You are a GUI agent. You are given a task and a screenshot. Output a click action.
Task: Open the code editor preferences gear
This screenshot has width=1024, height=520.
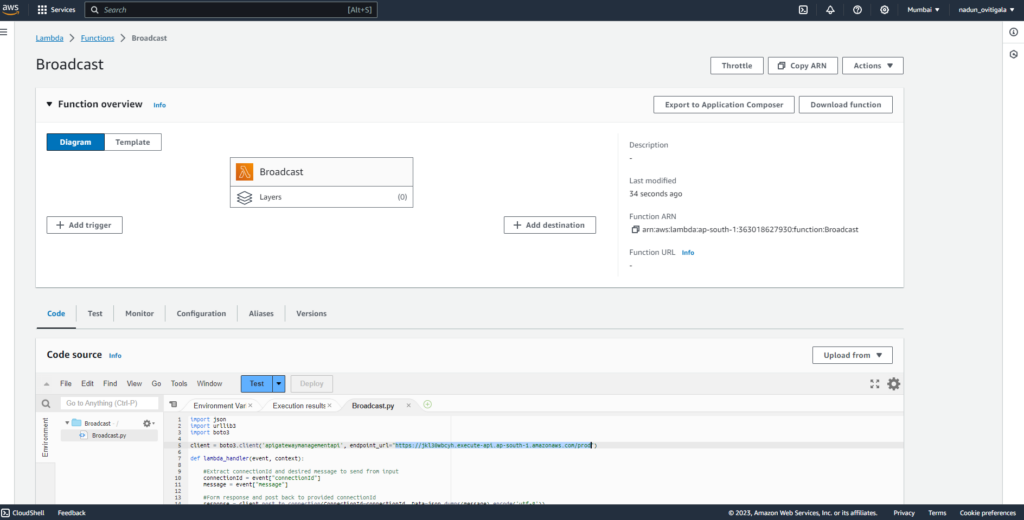[893, 384]
